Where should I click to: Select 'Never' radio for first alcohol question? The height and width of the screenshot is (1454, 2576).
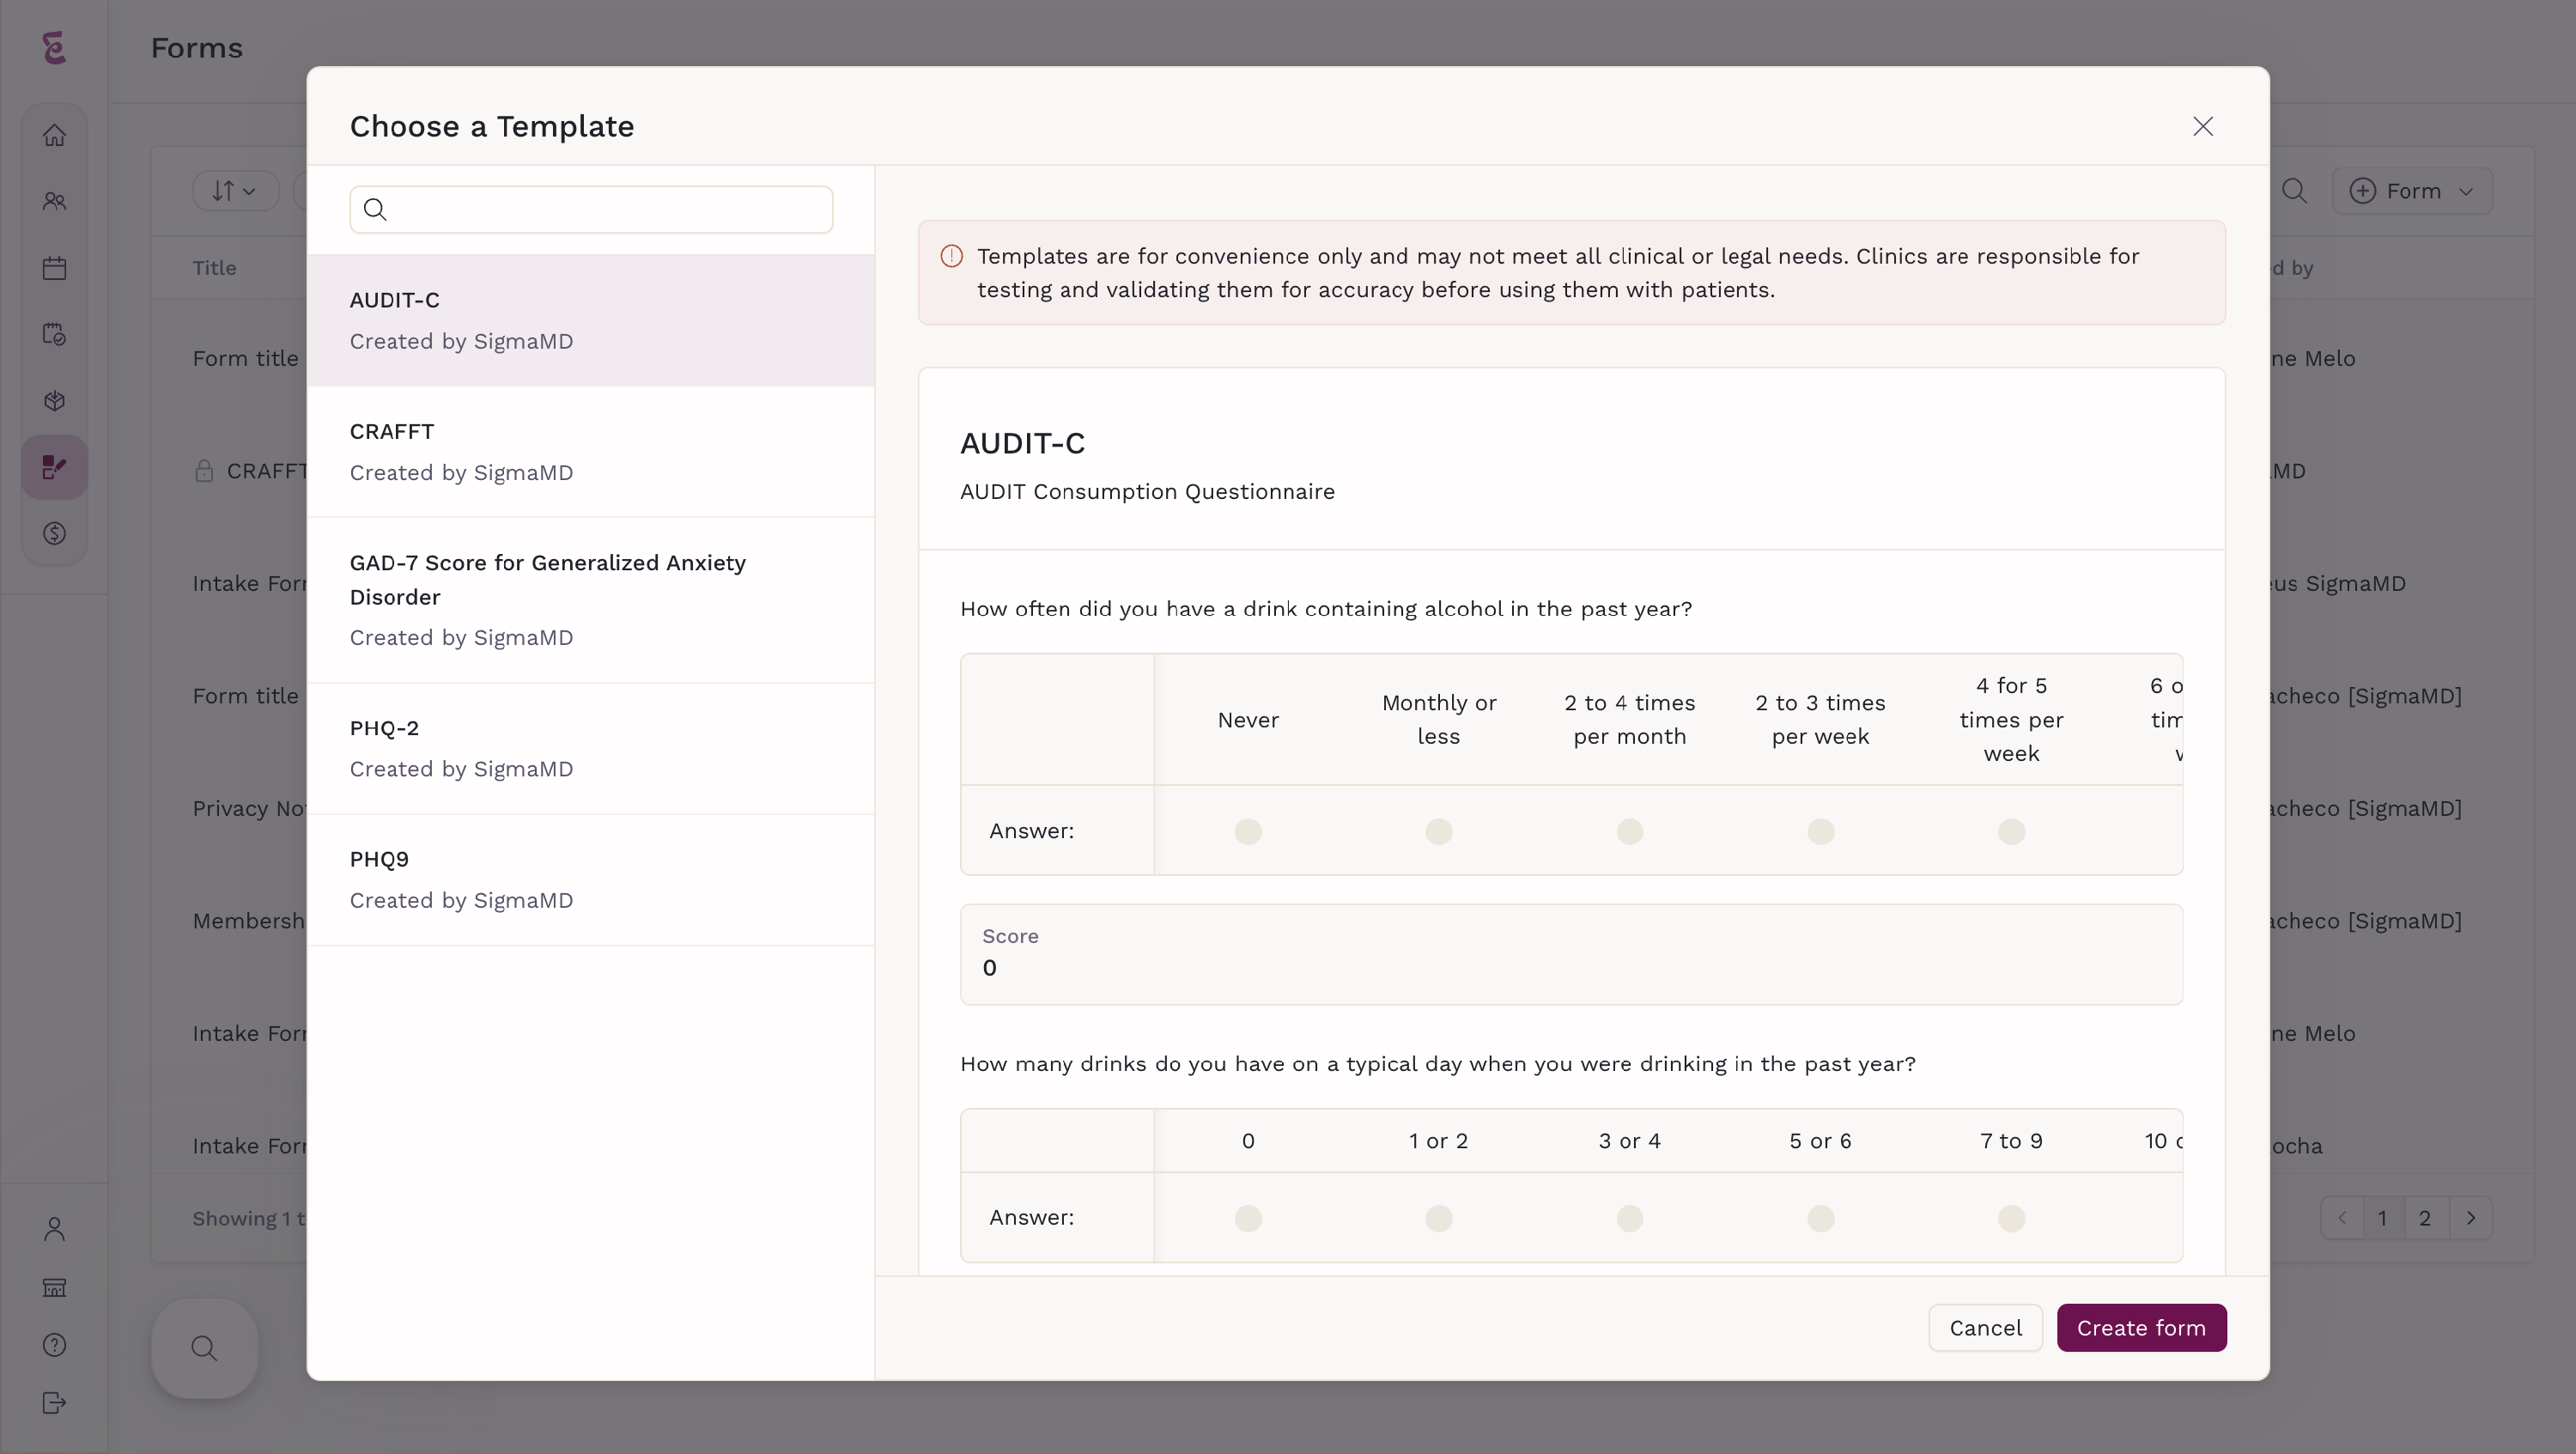(1247, 831)
